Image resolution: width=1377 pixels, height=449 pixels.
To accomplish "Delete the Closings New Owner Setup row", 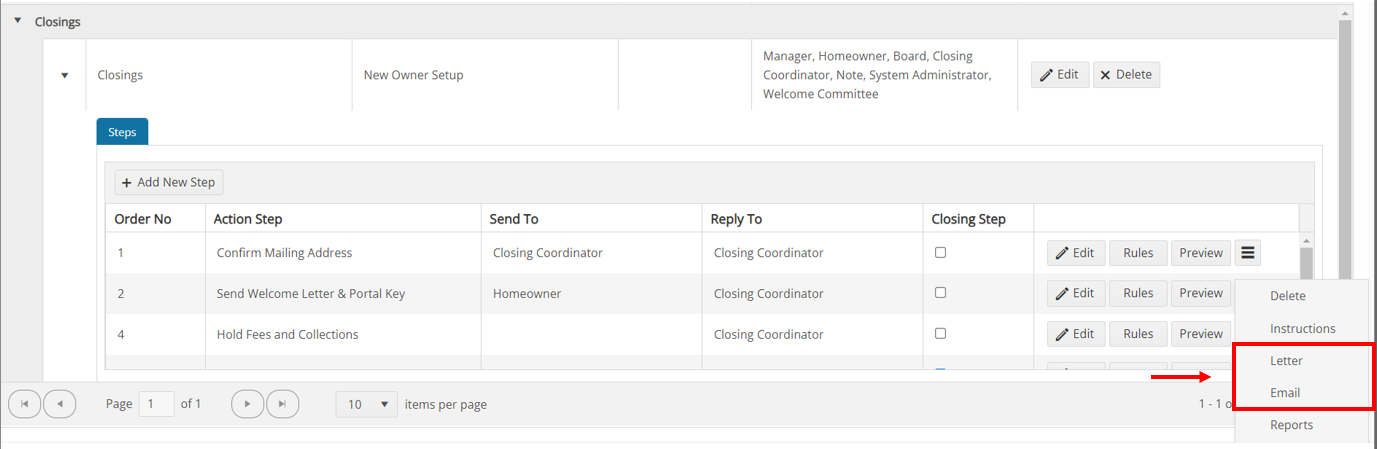I will 1126,75.
